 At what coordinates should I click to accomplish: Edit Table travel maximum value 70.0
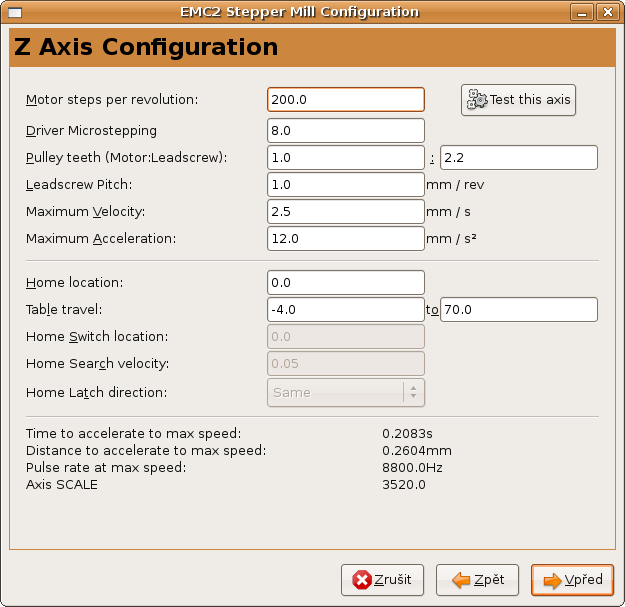coord(518,310)
